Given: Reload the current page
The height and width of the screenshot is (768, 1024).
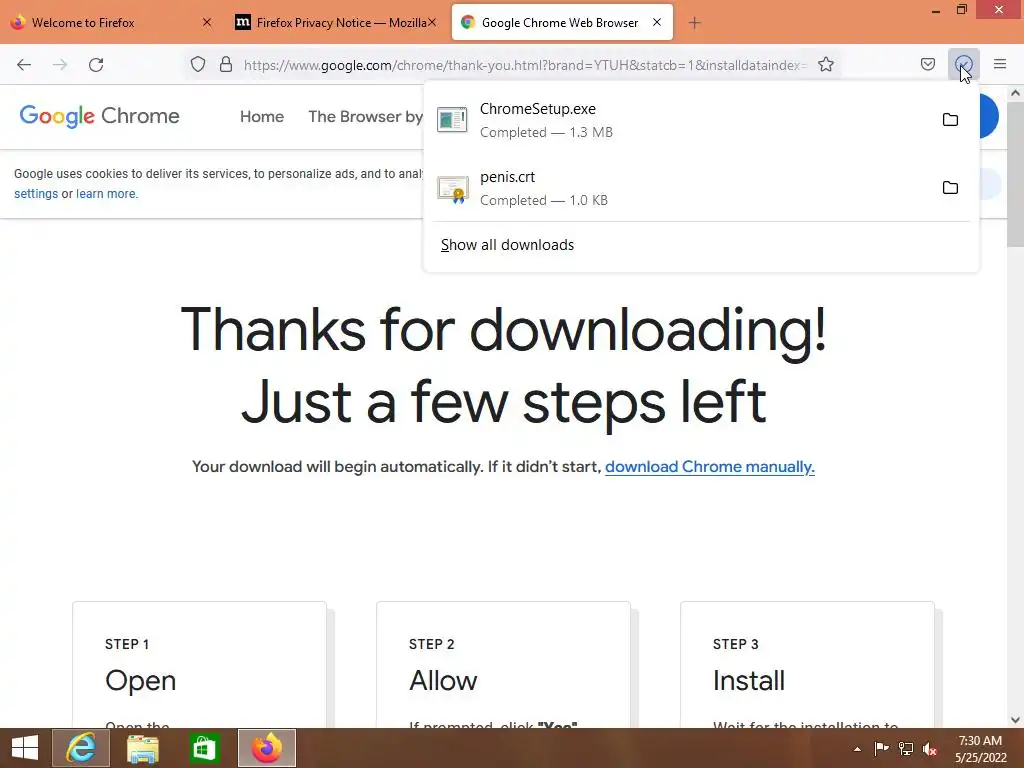Looking at the screenshot, I should 96,65.
